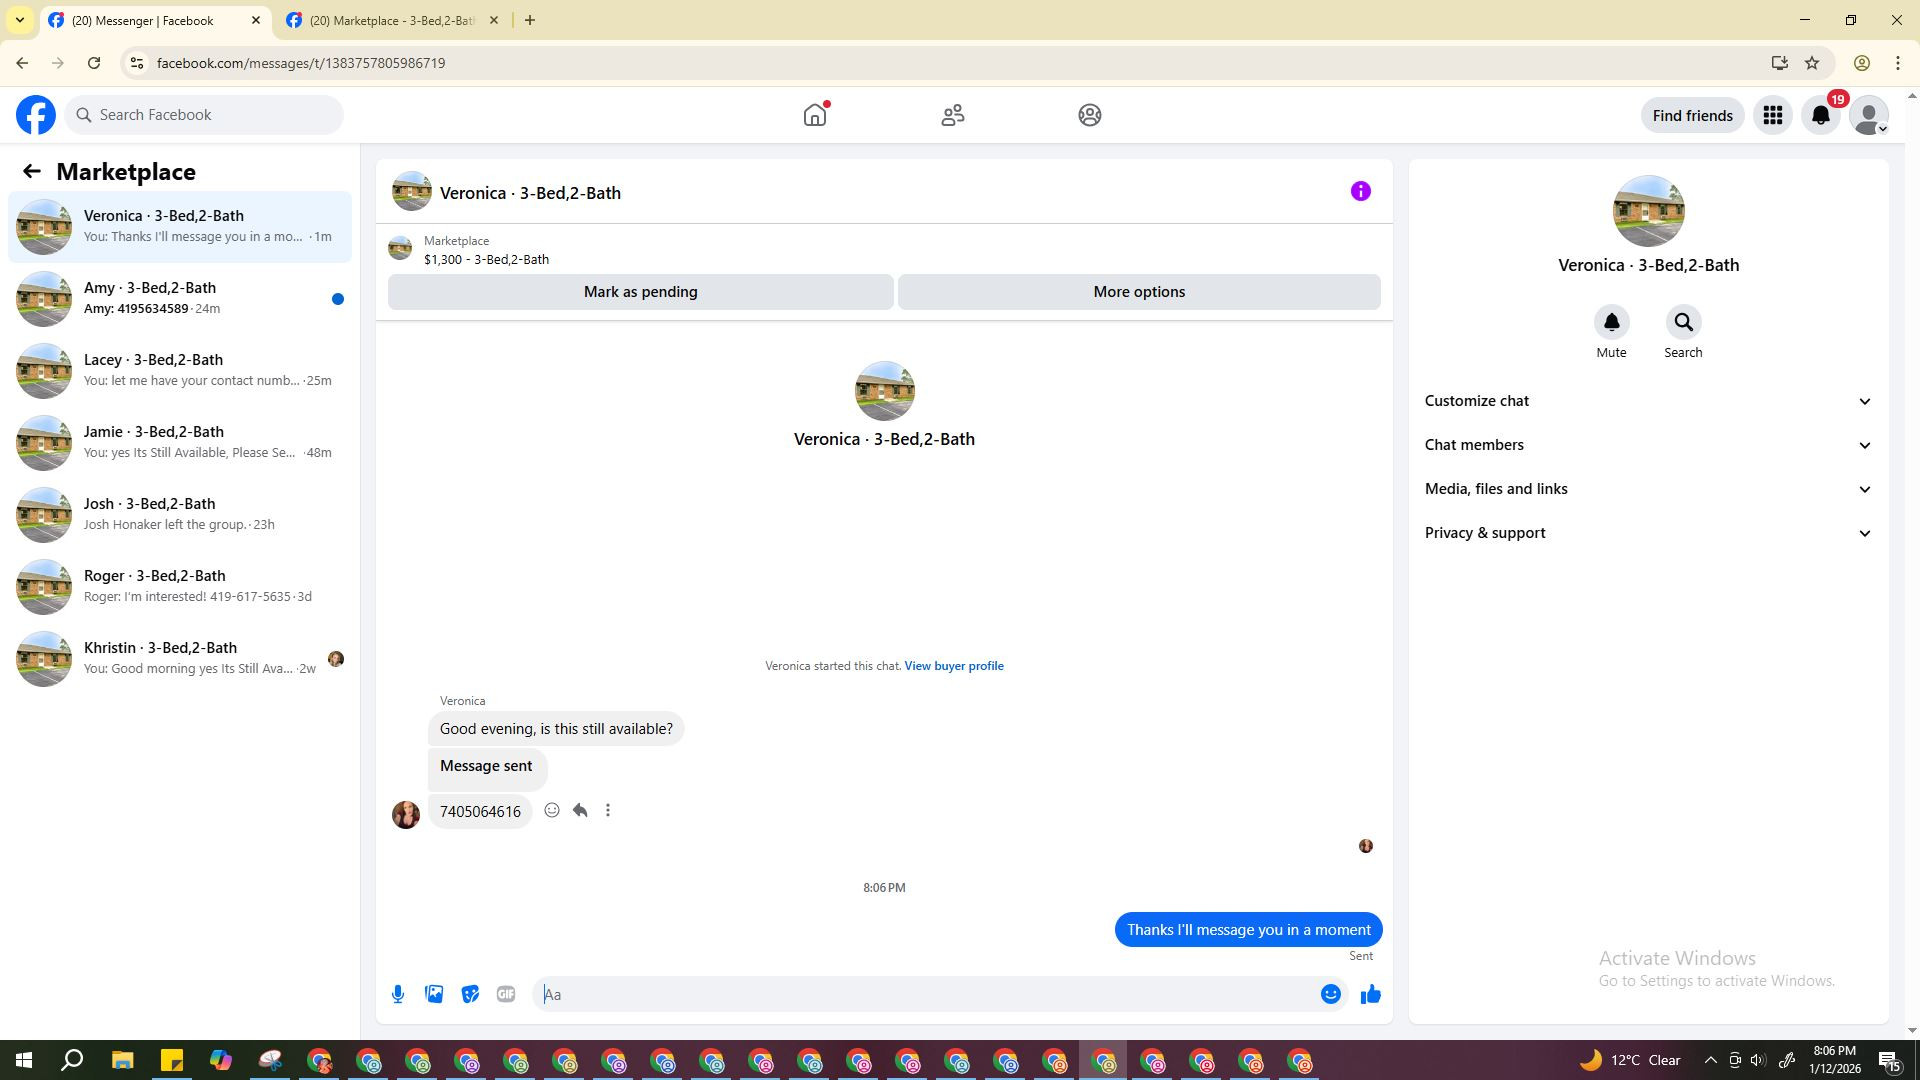Mute the Veronica conversation
The width and height of the screenshot is (1920, 1080).
tap(1611, 323)
